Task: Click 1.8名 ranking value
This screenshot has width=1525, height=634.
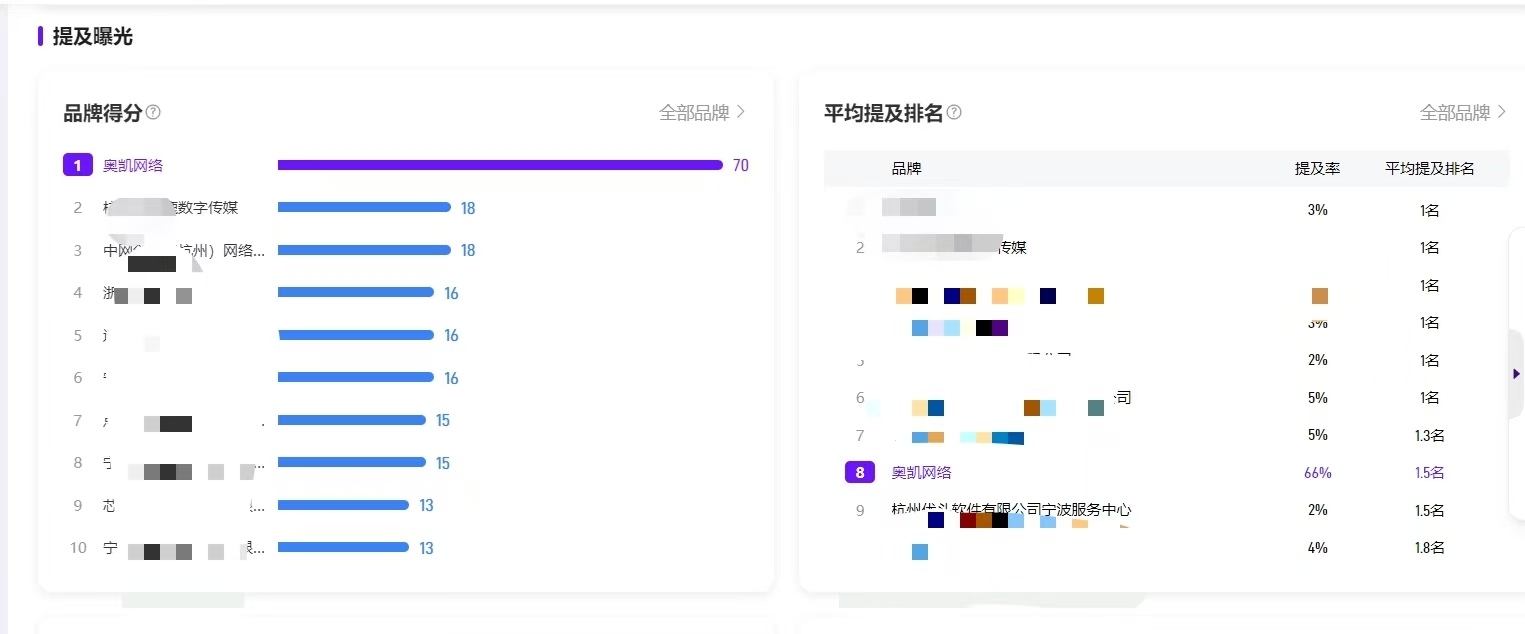Action: coord(1430,547)
